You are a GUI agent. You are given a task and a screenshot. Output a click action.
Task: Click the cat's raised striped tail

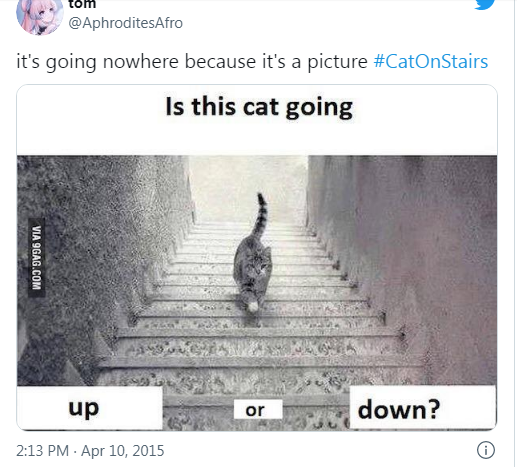[x=261, y=216]
